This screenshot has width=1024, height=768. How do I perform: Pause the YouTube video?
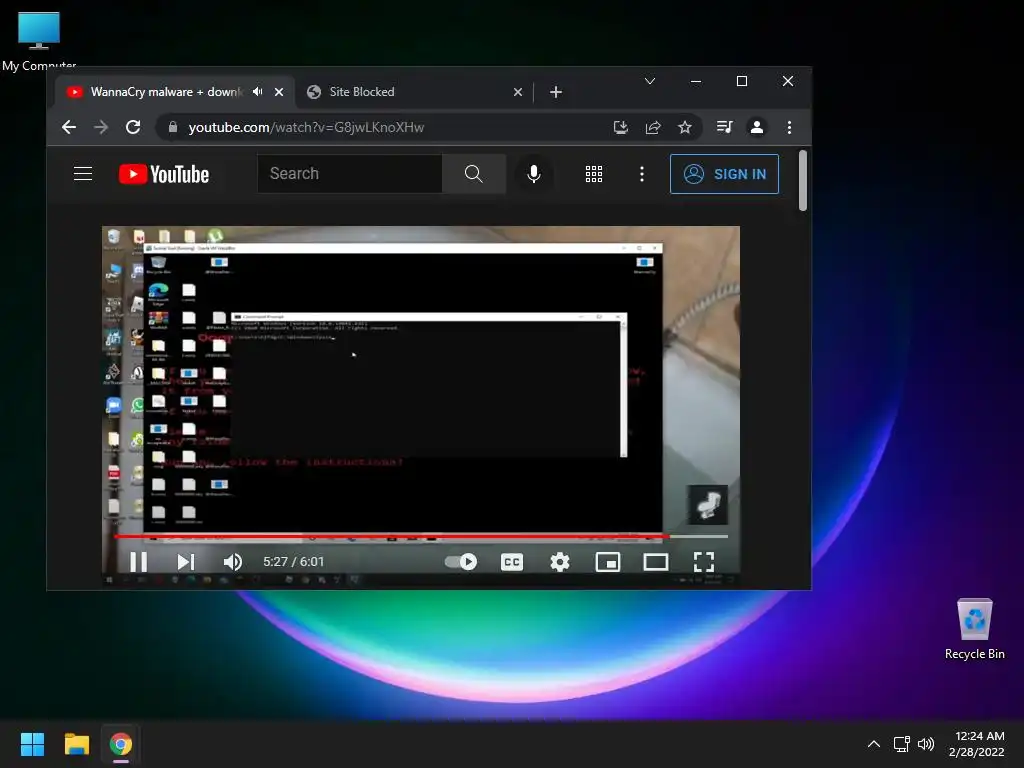click(138, 562)
